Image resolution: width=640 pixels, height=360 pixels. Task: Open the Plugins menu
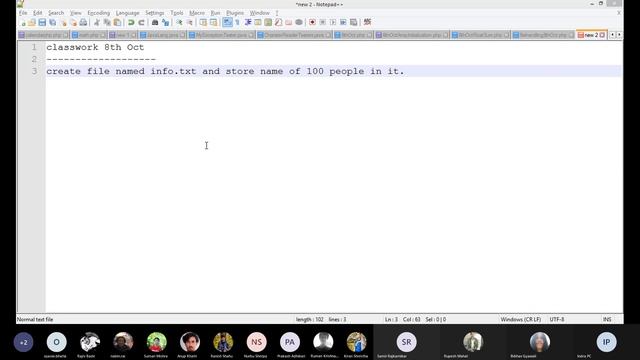[x=235, y=13]
